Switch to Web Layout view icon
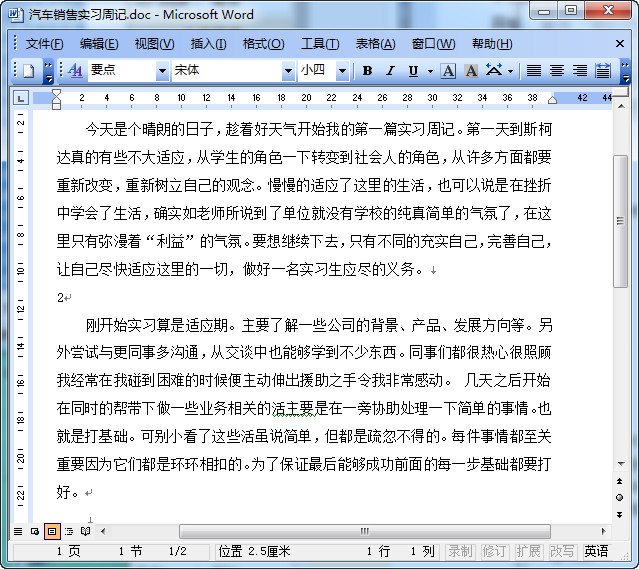Image resolution: width=639 pixels, height=569 pixels. point(35,531)
